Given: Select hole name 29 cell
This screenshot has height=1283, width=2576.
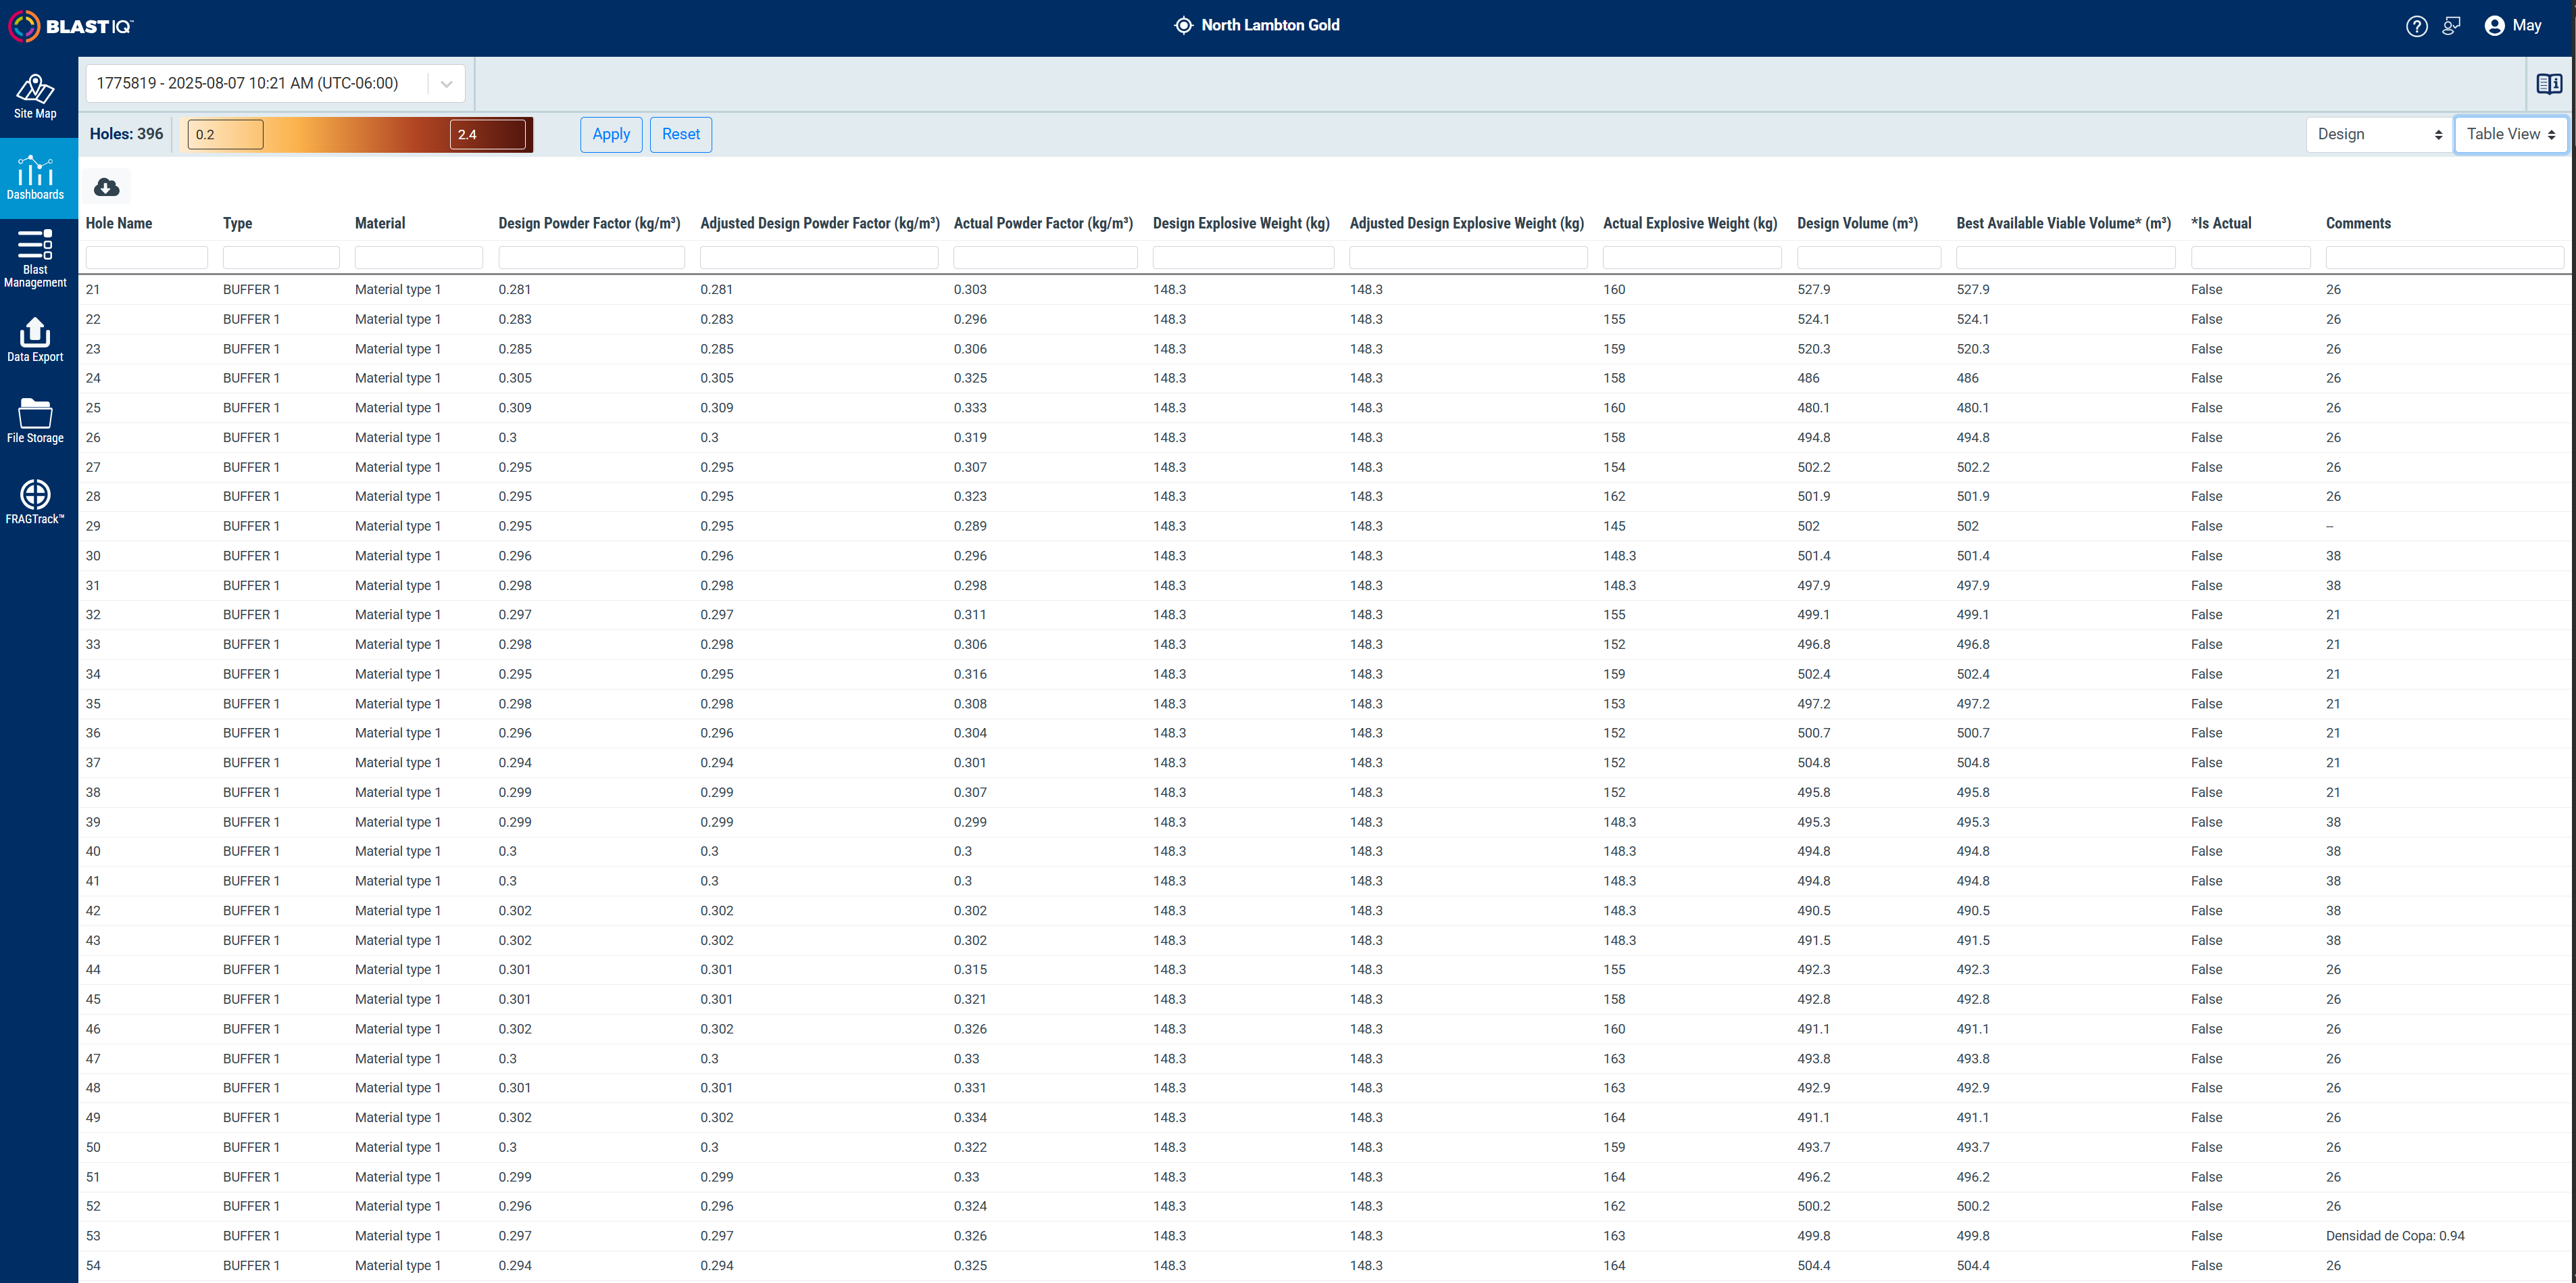Looking at the screenshot, I should click(x=93, y=526).
